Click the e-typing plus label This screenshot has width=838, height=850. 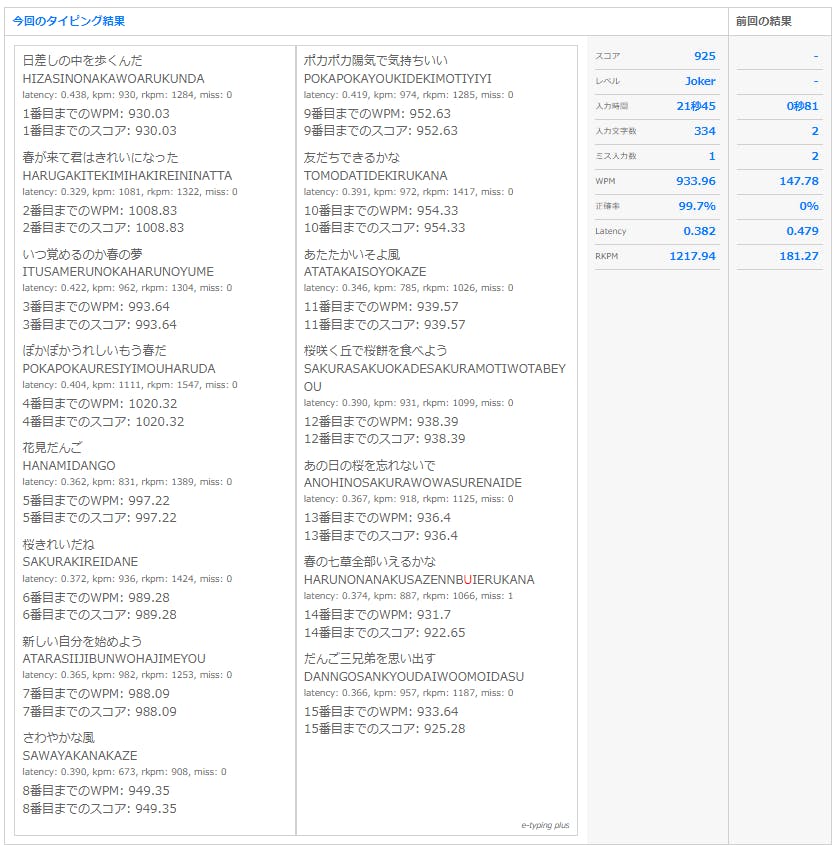[x=545, y=825]
